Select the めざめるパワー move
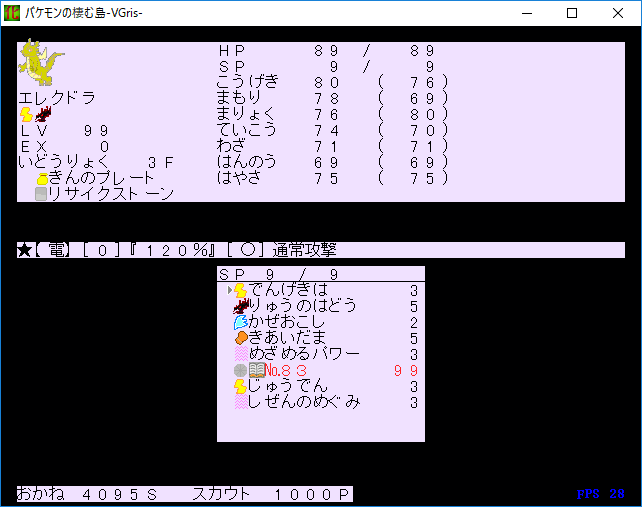642x507 pixels. coord(321,354)
